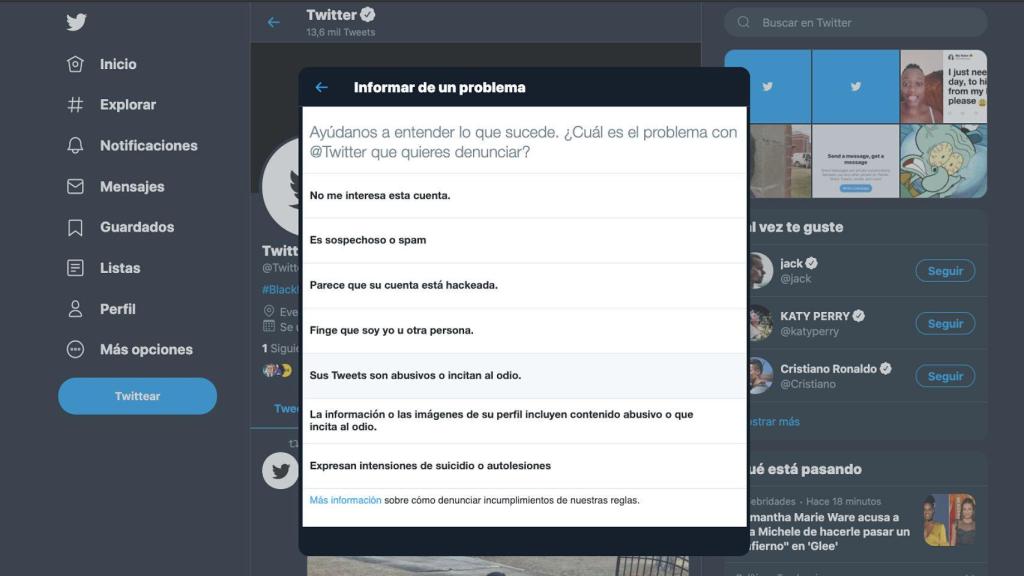Open Más información link
This screenshot has width=1024, height=576.
(345, 500)
